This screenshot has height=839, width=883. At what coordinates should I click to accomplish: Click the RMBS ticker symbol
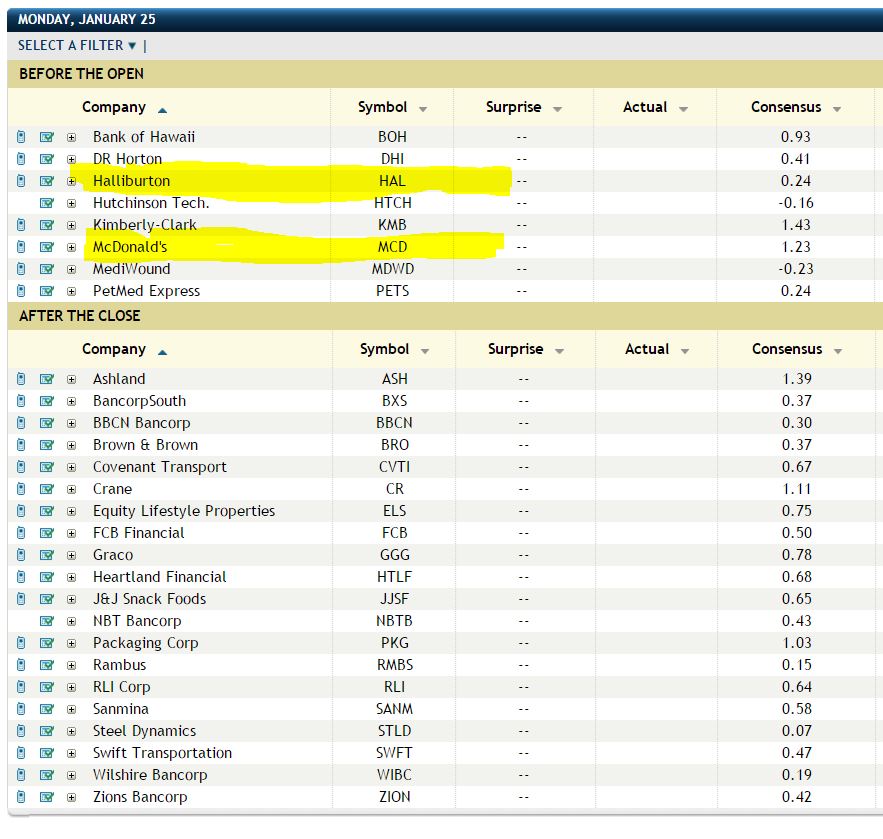395,665
